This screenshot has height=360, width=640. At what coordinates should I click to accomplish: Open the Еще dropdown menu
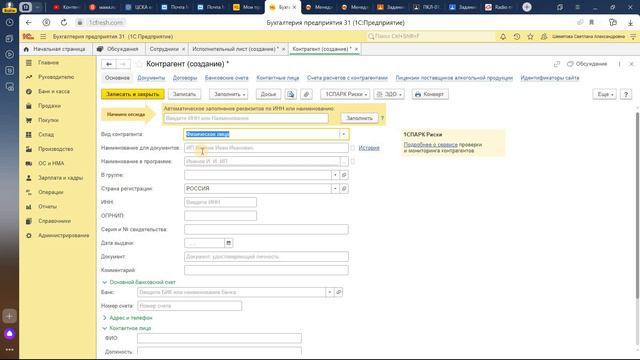604,94
